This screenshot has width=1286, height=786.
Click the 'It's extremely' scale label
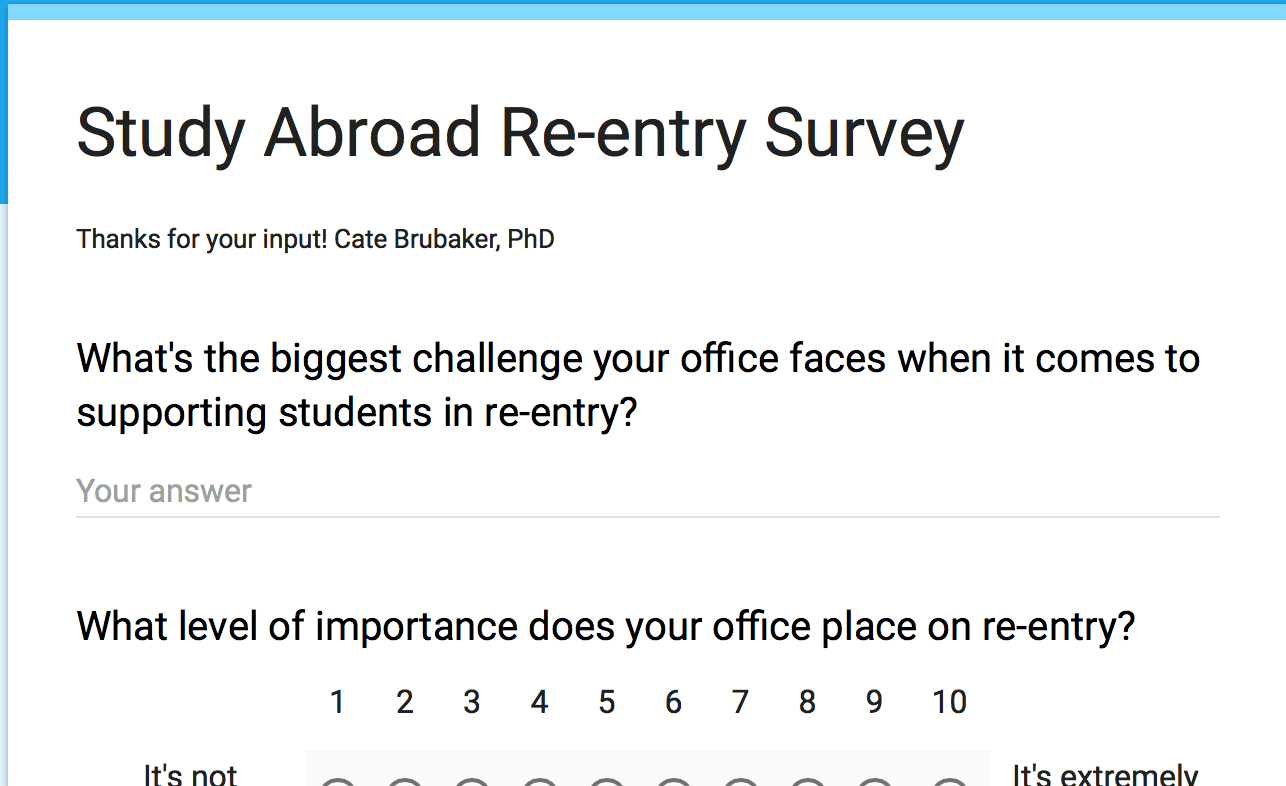tap(1105, 774)
